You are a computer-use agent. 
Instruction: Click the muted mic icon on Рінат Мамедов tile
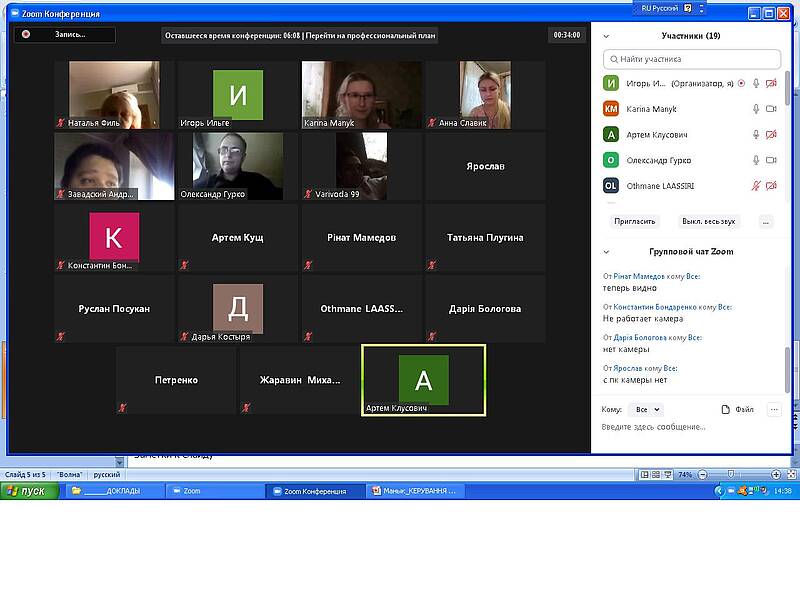pos(308,265)
